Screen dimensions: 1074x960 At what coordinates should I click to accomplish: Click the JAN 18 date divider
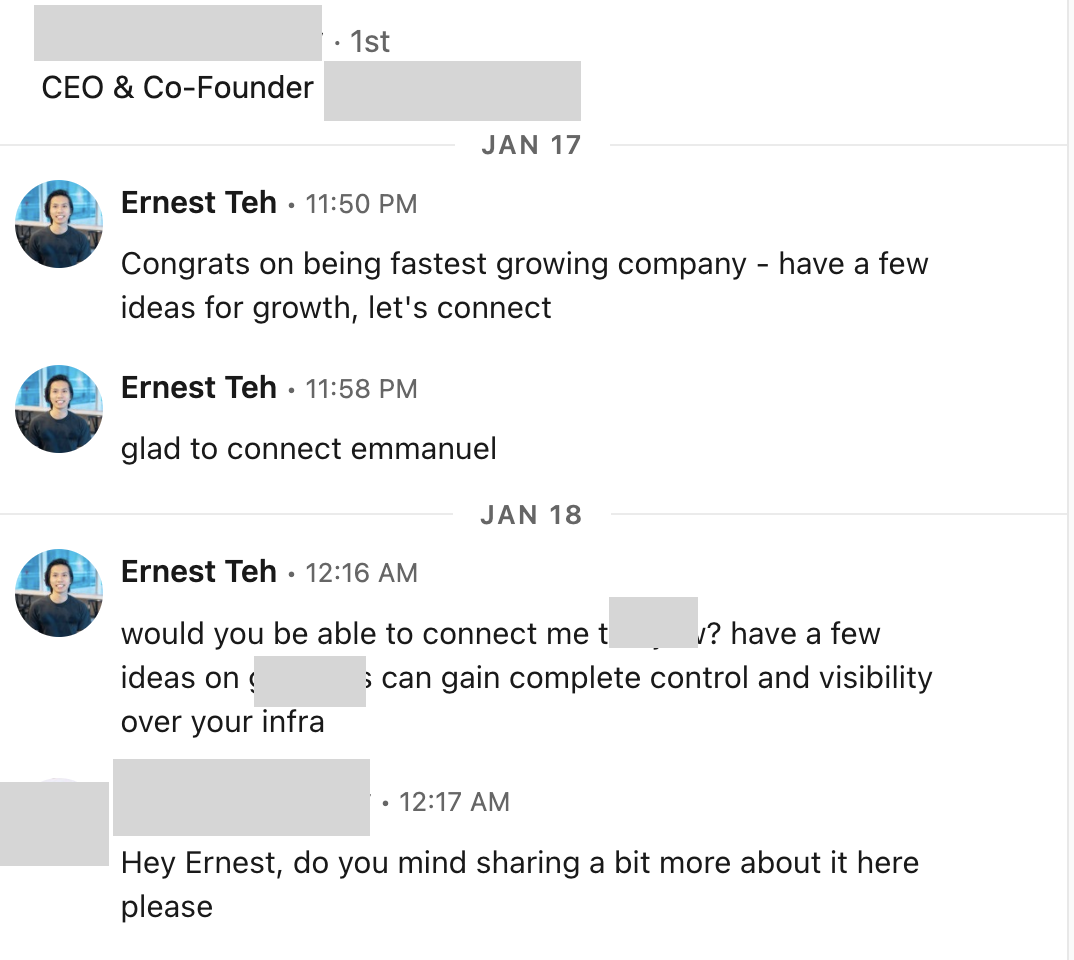click(529, 514)
